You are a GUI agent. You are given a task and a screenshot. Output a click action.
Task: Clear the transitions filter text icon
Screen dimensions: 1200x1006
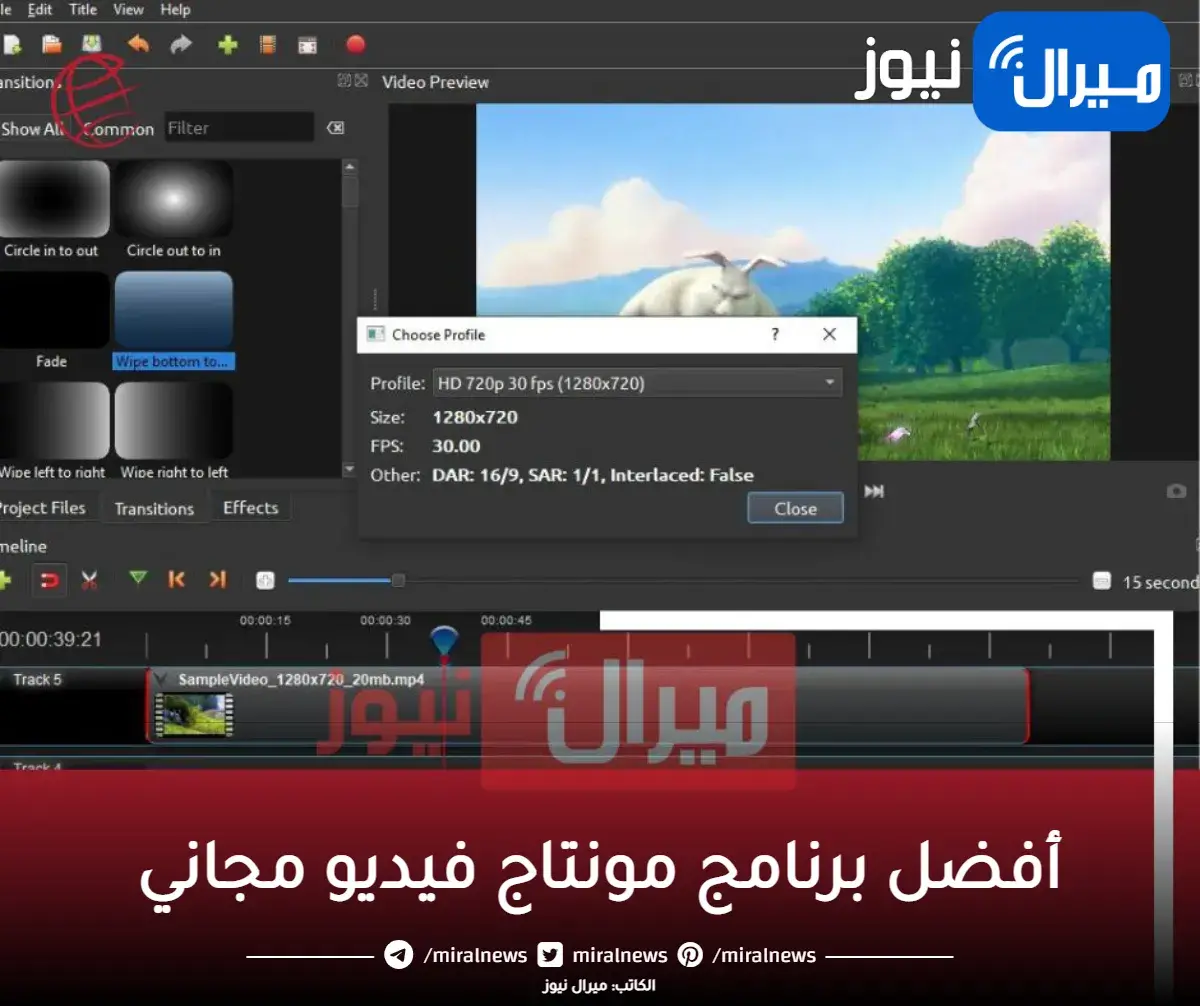click(335, 128)
